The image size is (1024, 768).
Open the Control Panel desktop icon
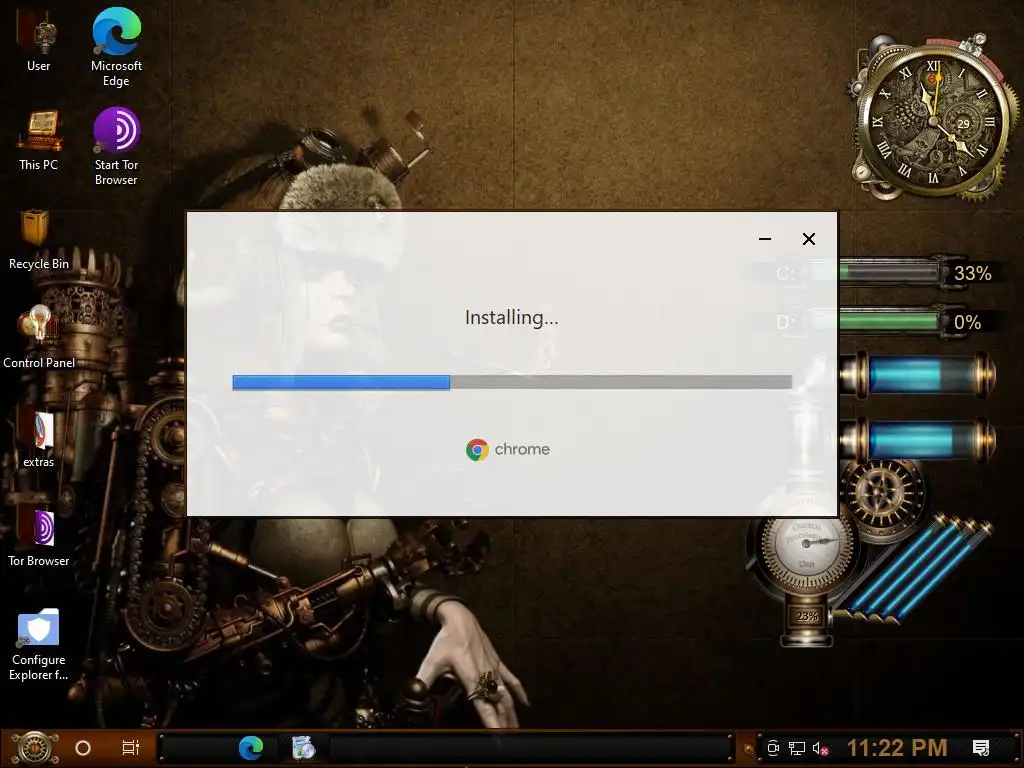(39, 338)
